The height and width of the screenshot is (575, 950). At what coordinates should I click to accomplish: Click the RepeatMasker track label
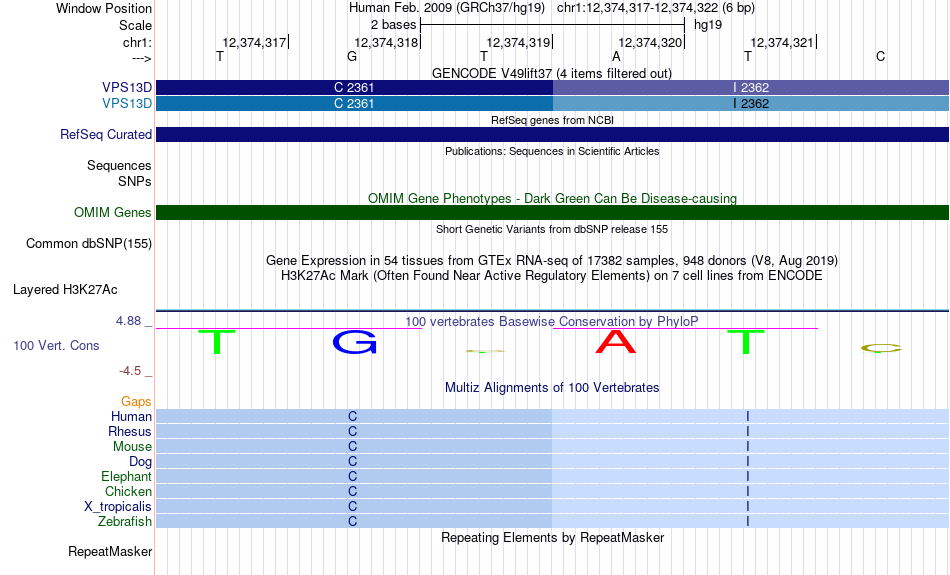coord(110,551)
